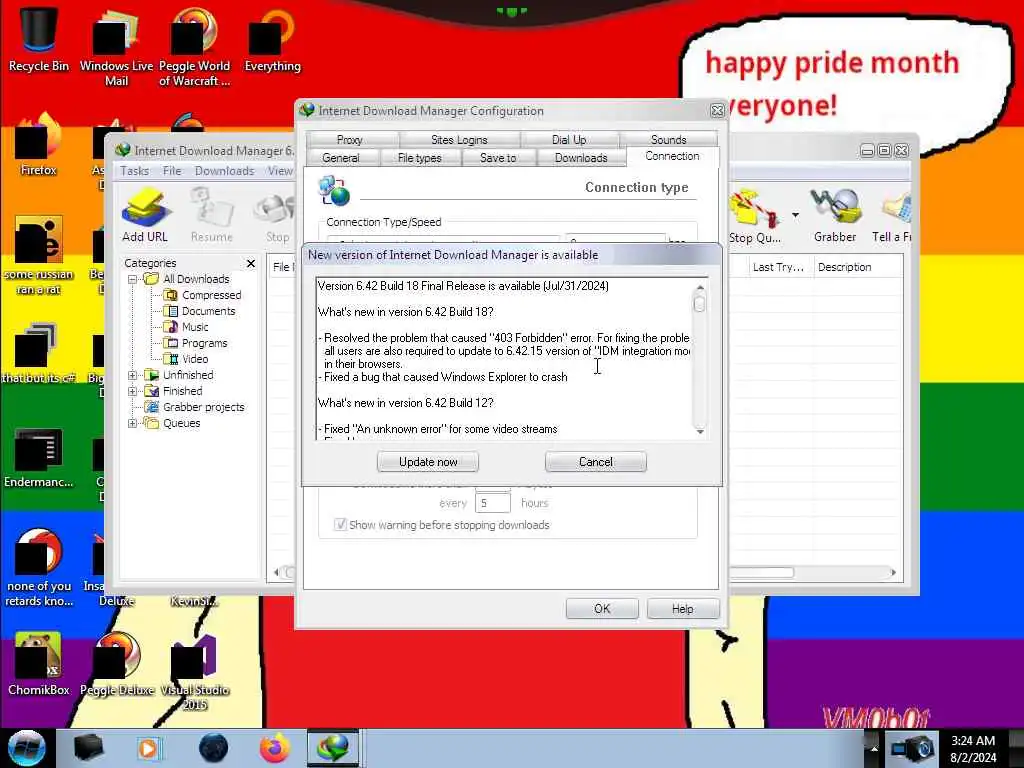Click download list horizontal scrollbar right arrow
The height and width of the screenshot is (768, 1024).
[893, 573]
